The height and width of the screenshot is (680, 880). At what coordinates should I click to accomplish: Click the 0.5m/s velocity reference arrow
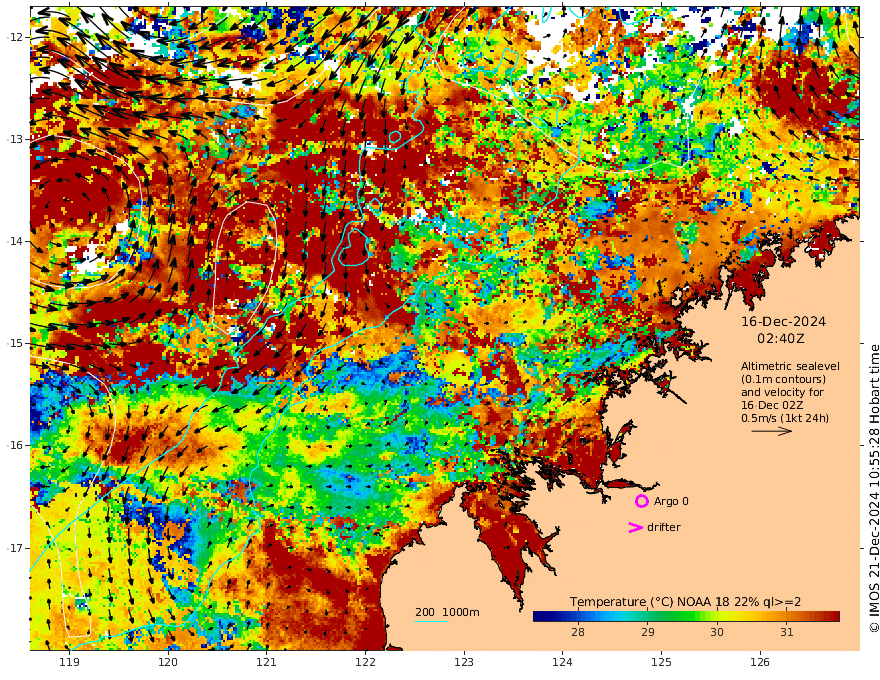(772, 431)
